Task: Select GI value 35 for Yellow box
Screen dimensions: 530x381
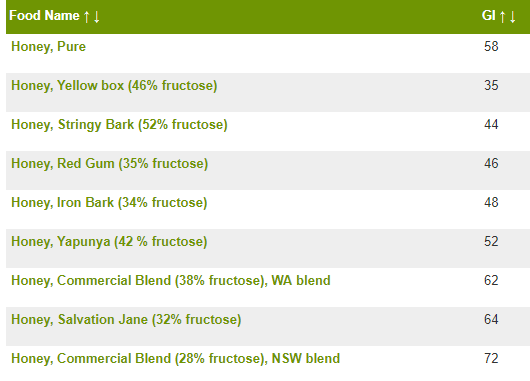Action: 491,85
